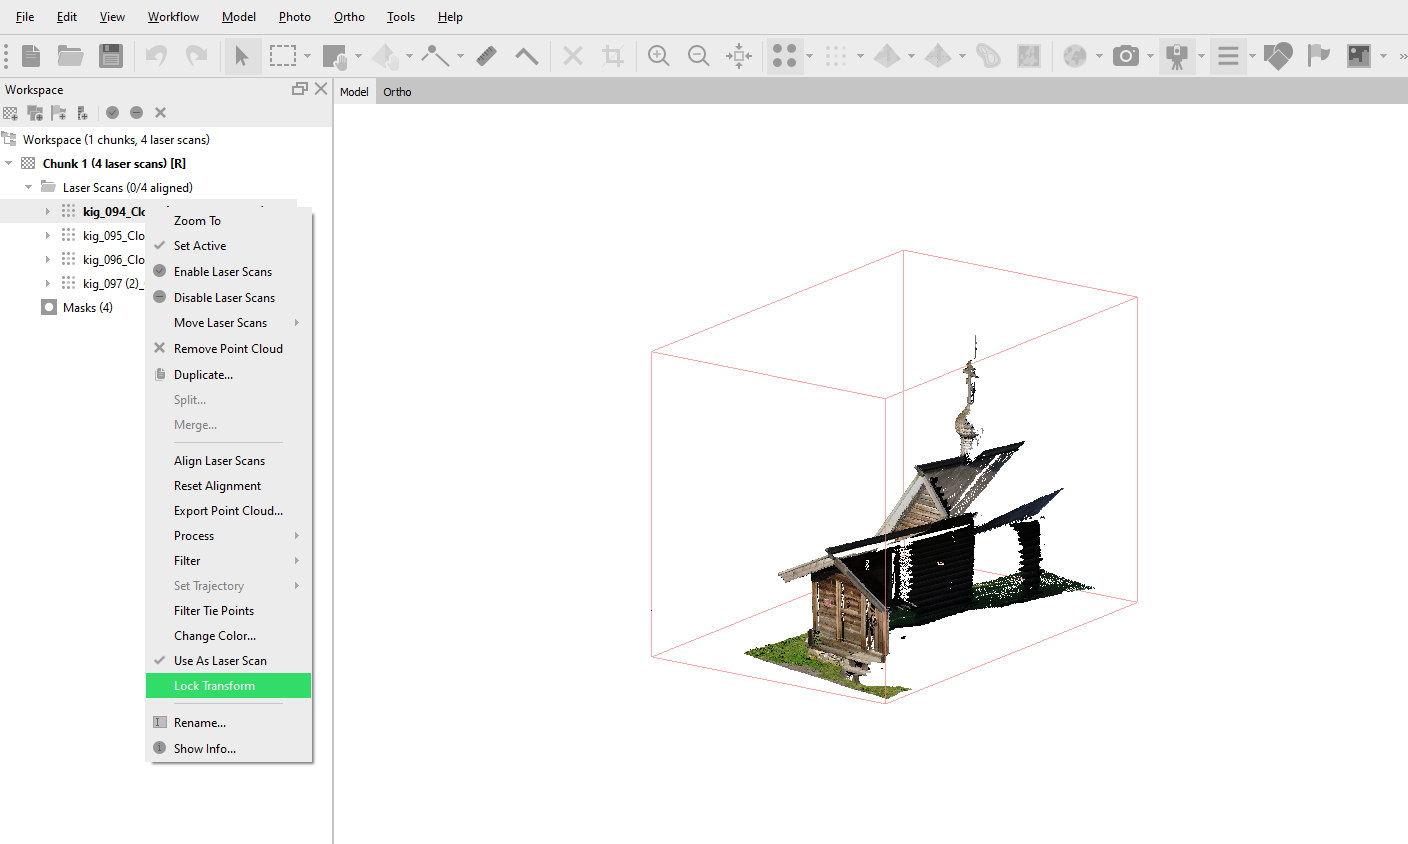Undo the last action
Image resolution: width=1408 pixels, height=844 pixels.
pos(156,56)
